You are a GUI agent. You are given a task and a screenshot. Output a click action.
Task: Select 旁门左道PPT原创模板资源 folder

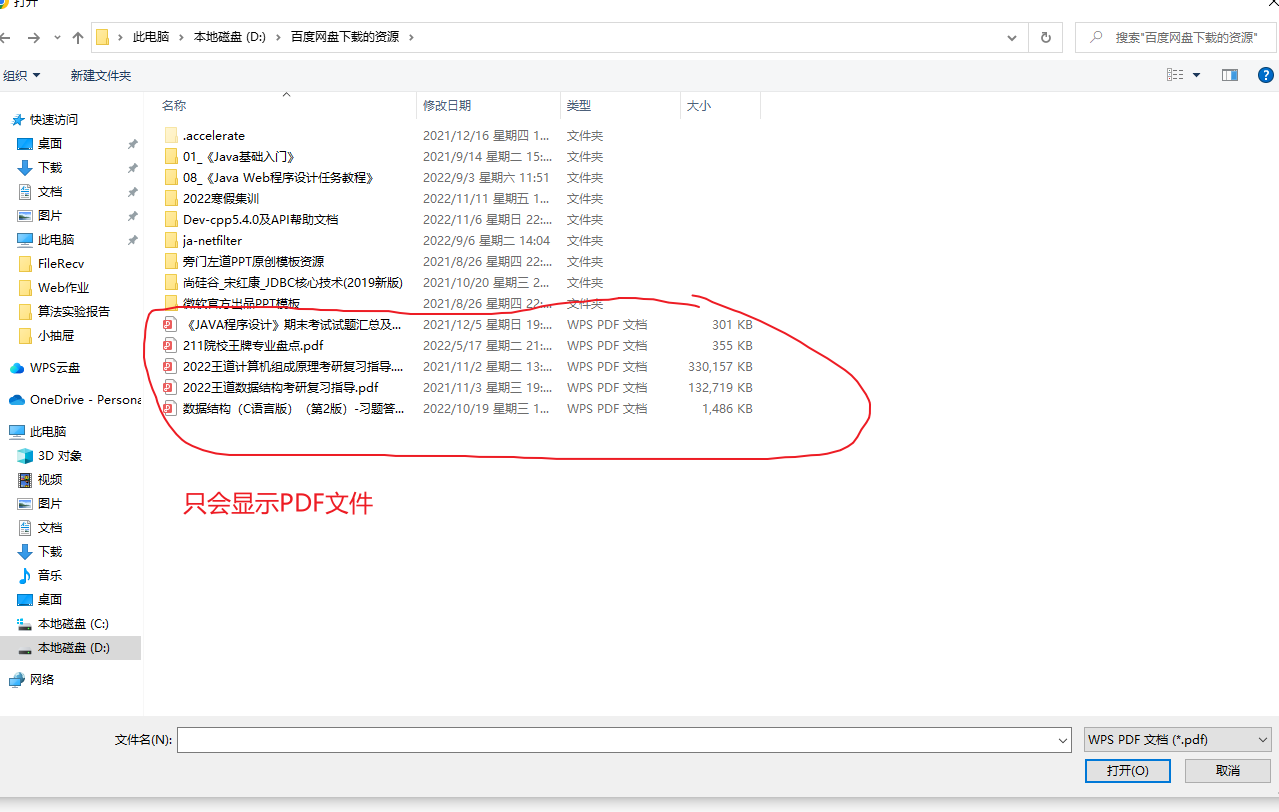coord(253,261)
